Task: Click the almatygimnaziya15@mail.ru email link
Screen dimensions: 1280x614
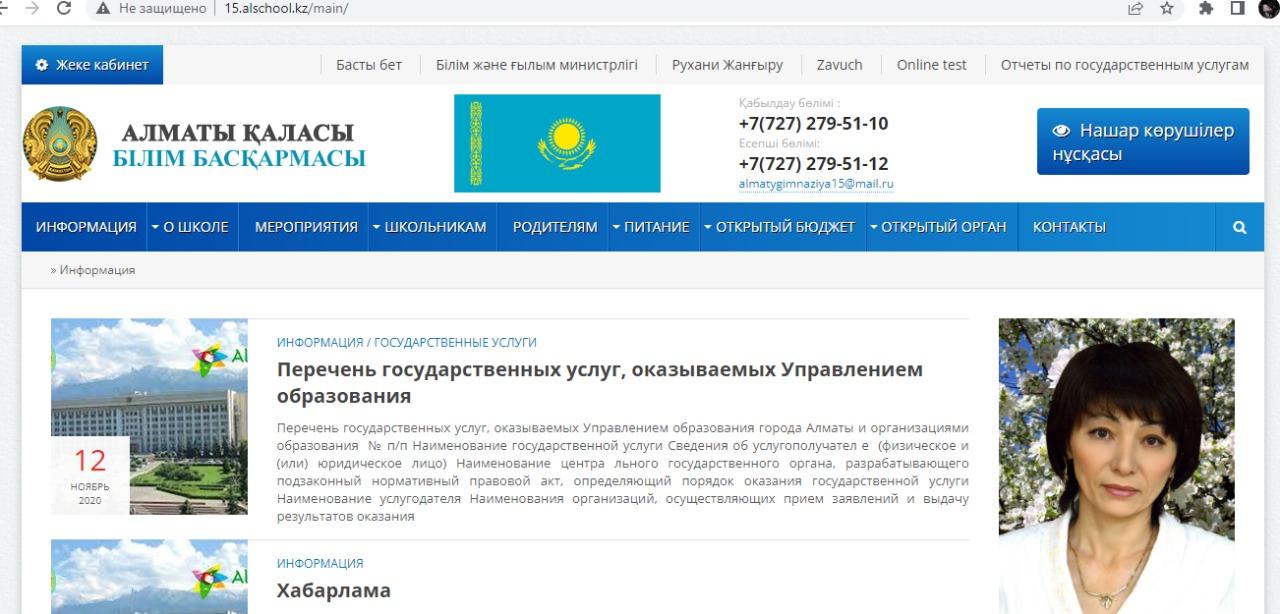Action: tap(815, 185)
